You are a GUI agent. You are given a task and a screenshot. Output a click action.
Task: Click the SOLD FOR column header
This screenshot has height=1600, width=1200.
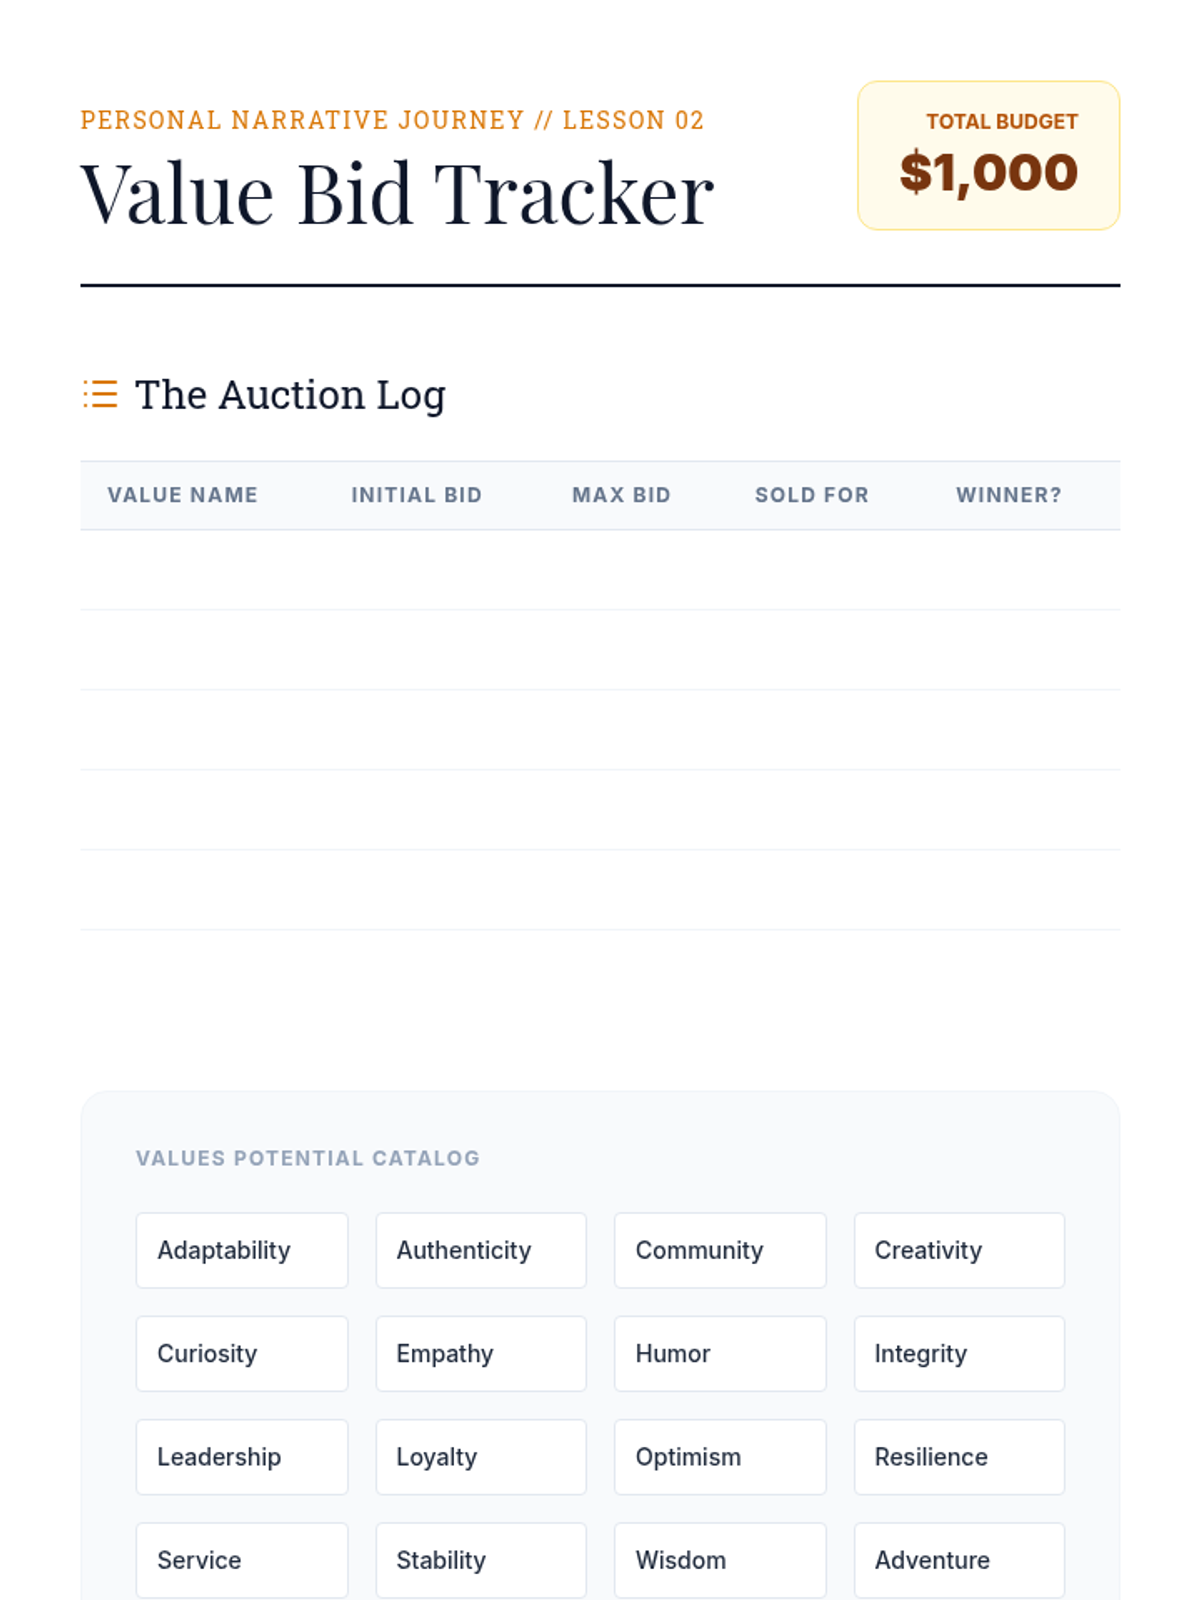tap(812, 495)
